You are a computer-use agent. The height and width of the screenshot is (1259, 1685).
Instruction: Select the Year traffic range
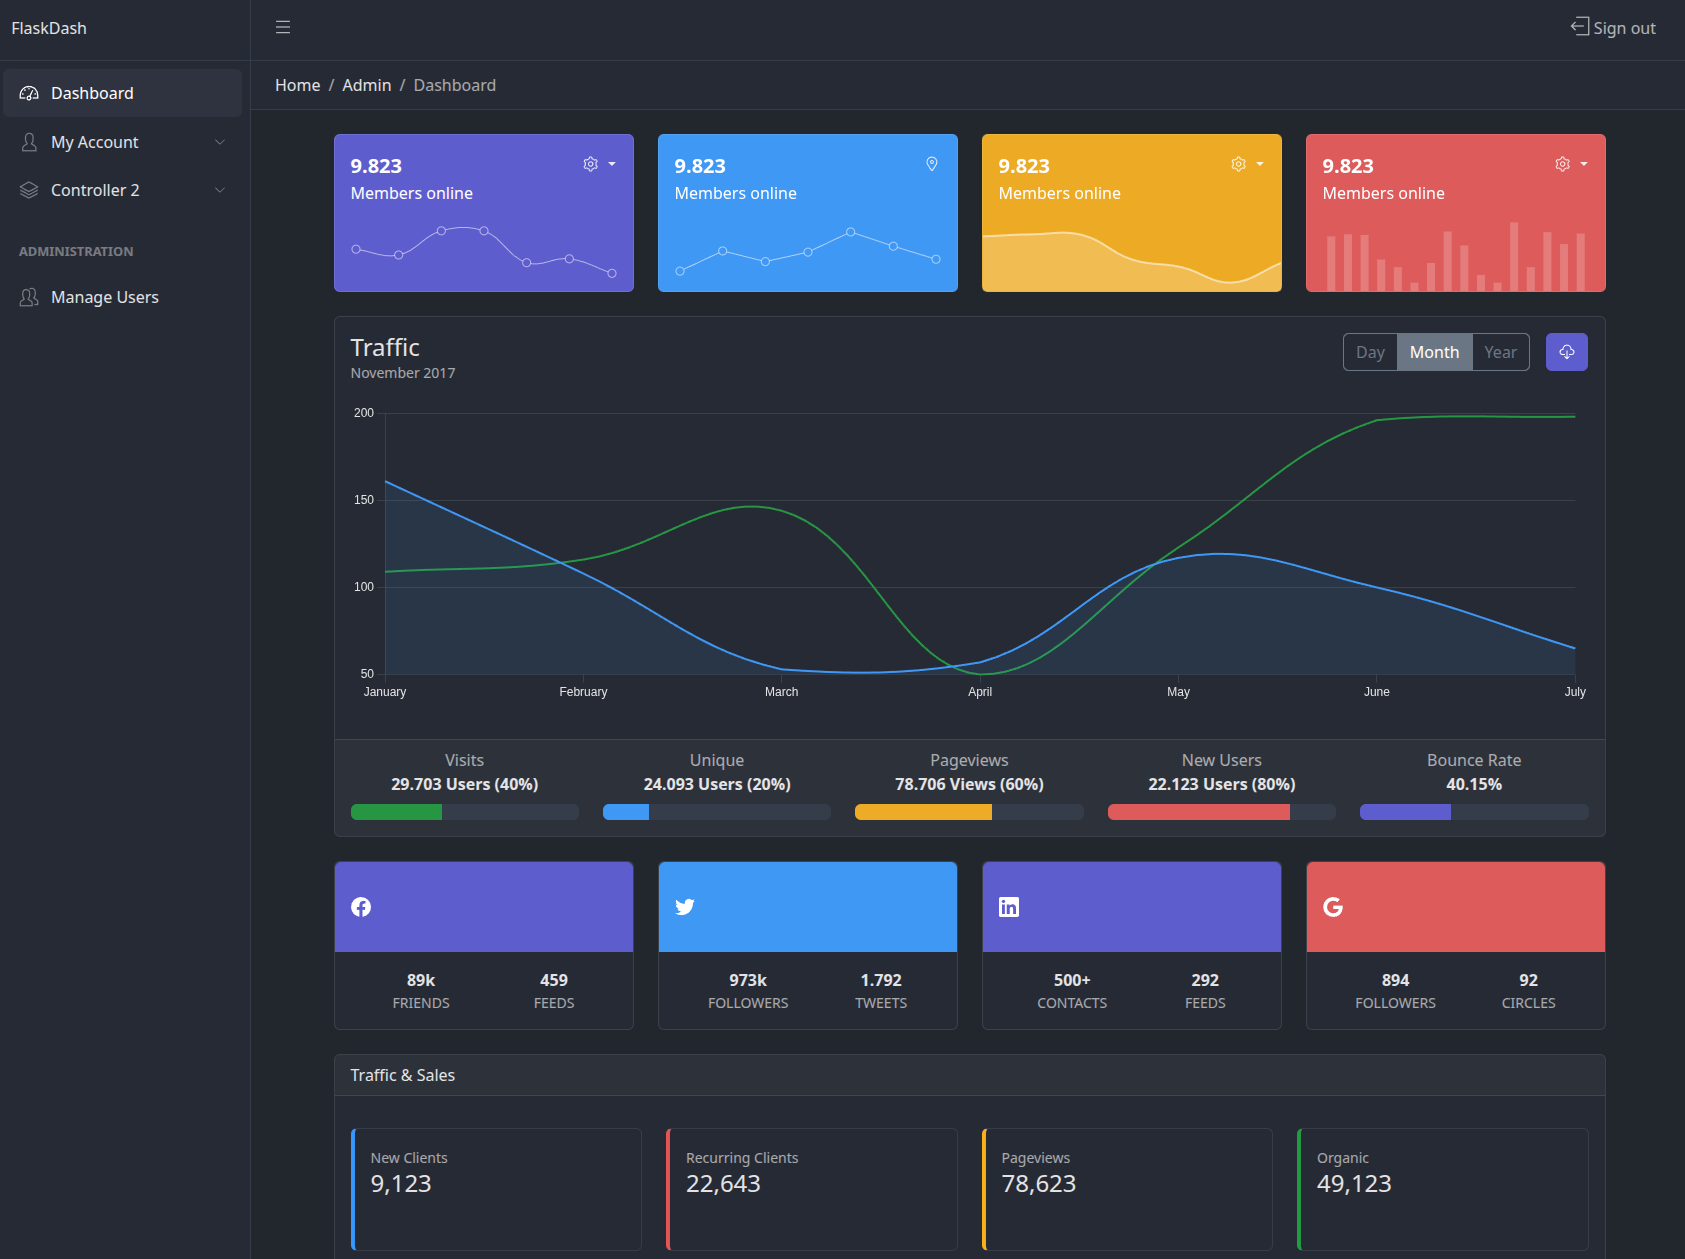(x=1500, y=352)
